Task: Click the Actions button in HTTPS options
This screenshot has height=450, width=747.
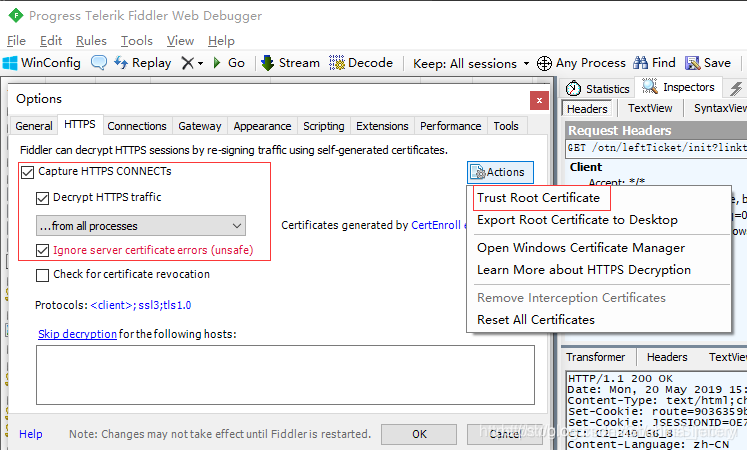Action: (500, 172)
